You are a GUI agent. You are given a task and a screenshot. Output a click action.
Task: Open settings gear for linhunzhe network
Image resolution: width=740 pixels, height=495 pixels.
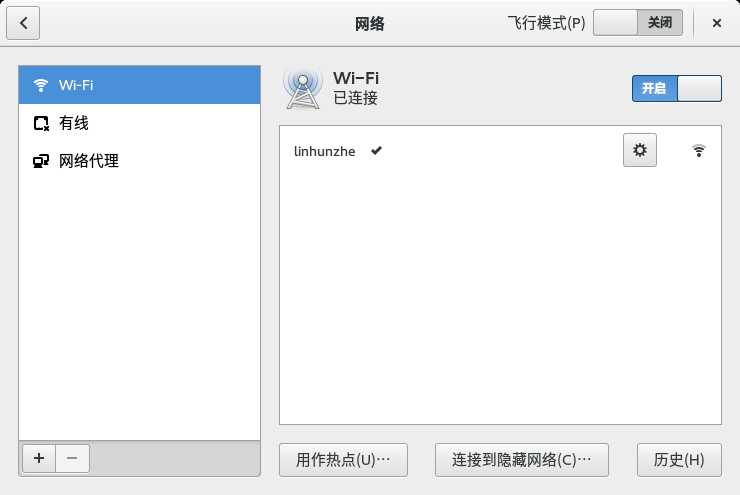point(639,150)
